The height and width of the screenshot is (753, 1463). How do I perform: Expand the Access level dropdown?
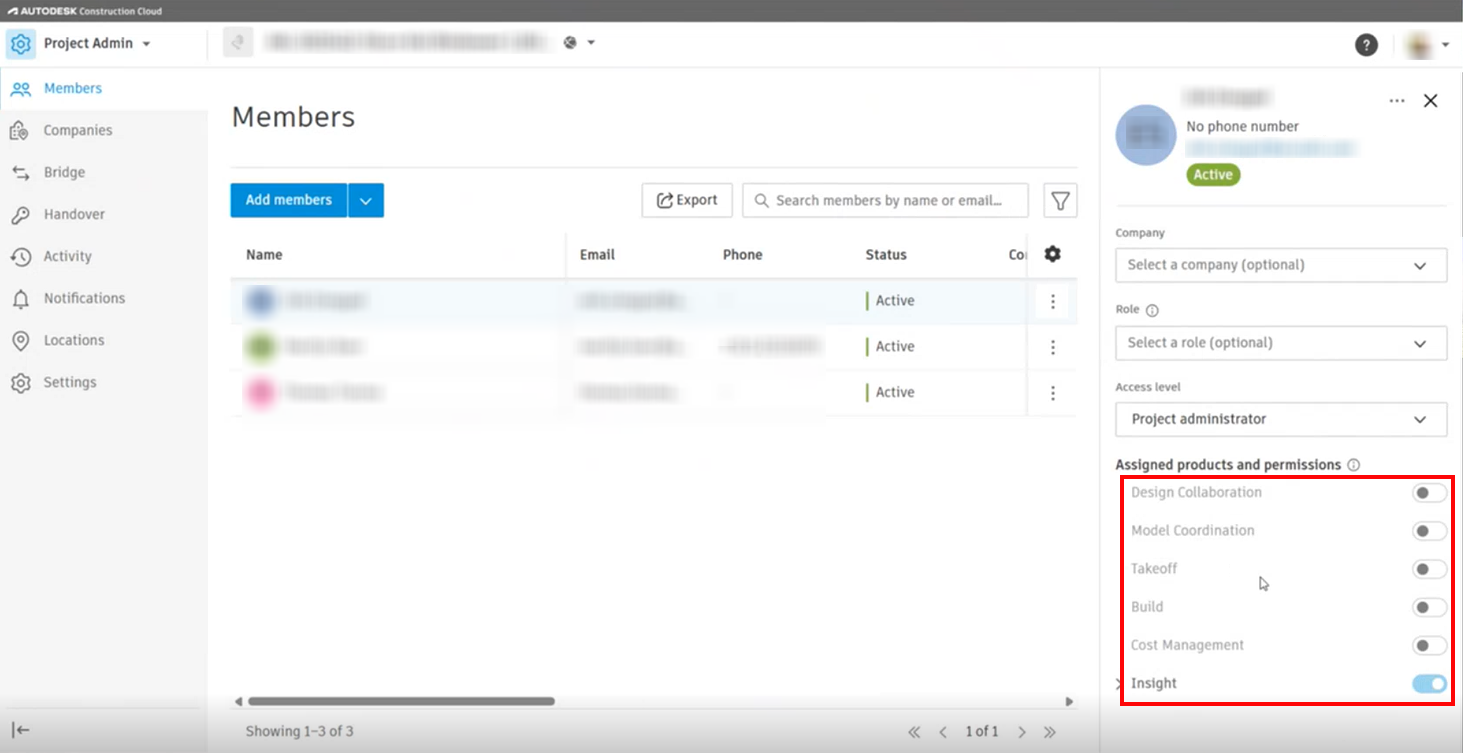(x=1281, y=419)
